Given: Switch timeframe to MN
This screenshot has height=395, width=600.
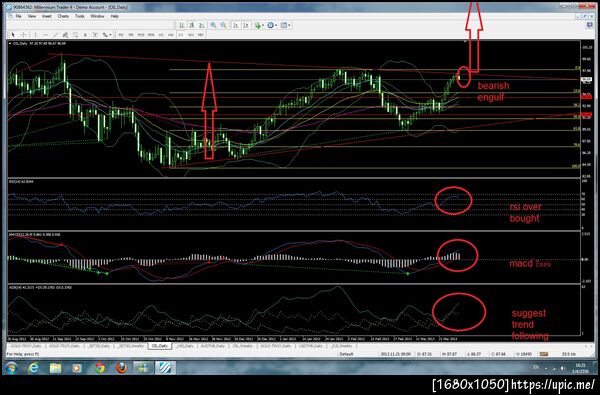Looking at the screenshot, I should (x=201, y=35).
